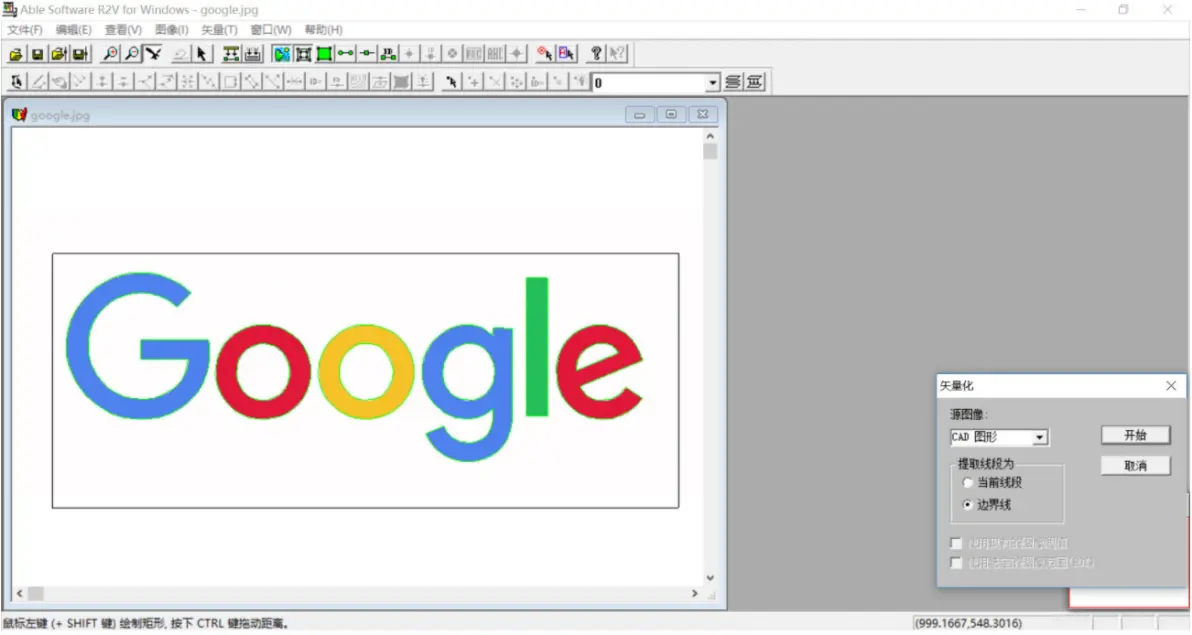Click the green letter l in Google image
The width and height of the screenshot is (1192, 635).
[x=537, y=347]
